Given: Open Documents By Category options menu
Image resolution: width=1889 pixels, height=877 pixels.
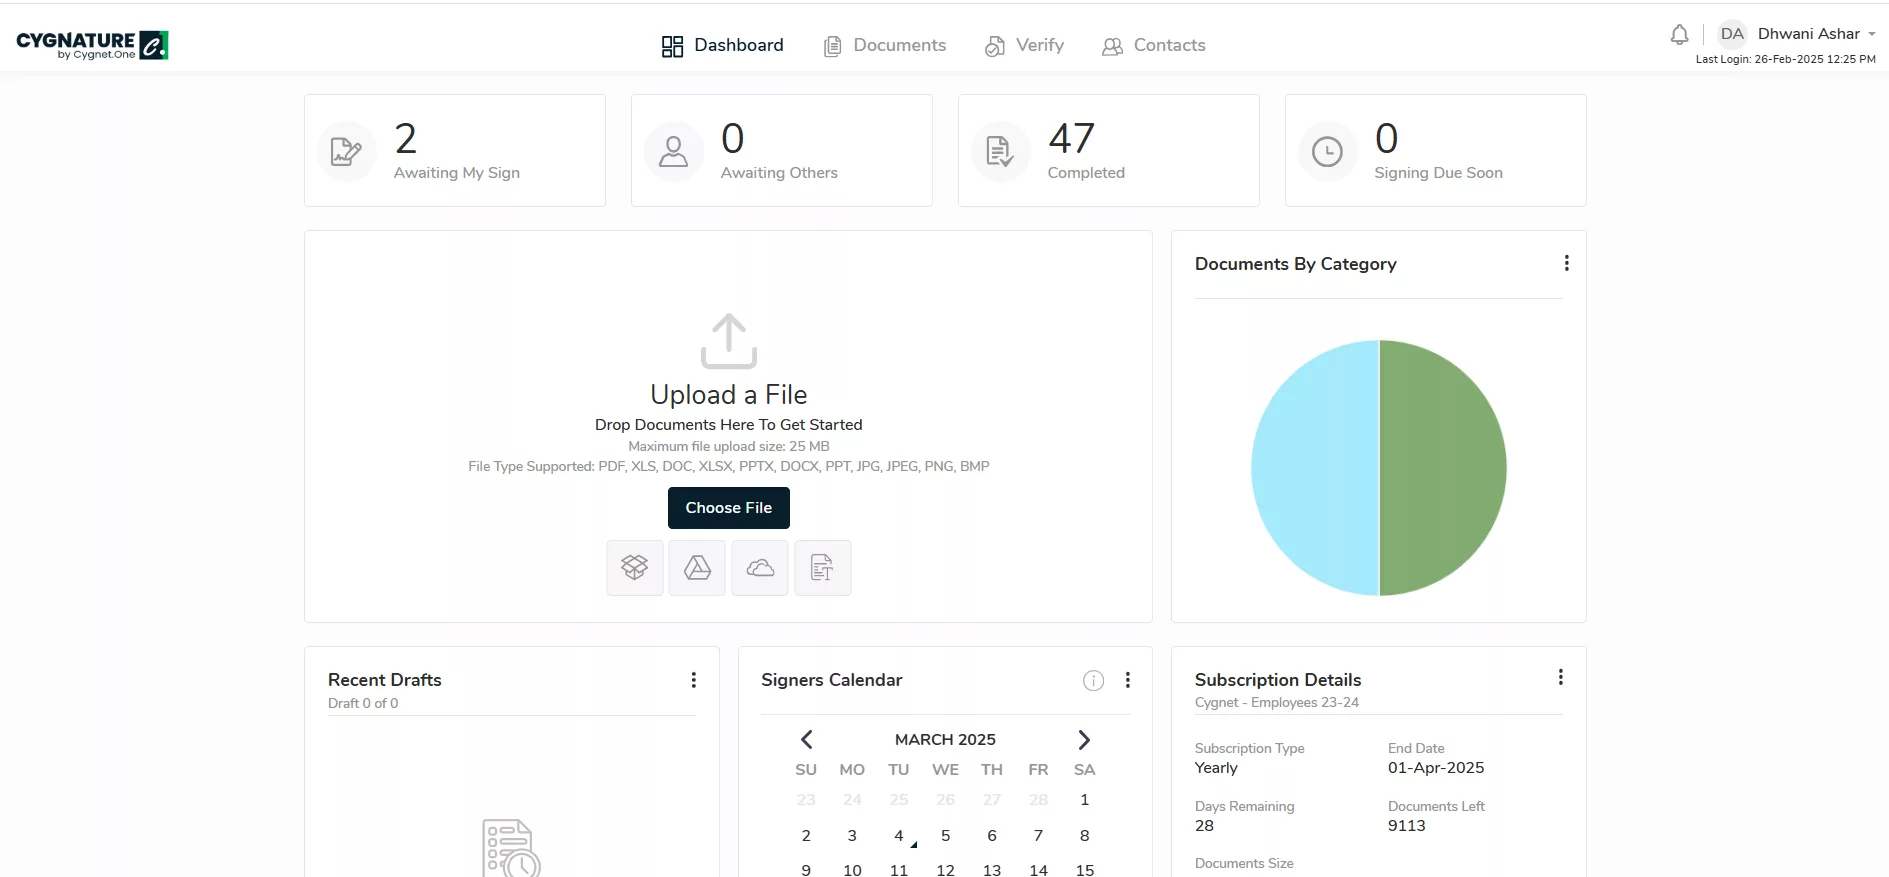Looking at the screenshot, I should coord(1566,263).
